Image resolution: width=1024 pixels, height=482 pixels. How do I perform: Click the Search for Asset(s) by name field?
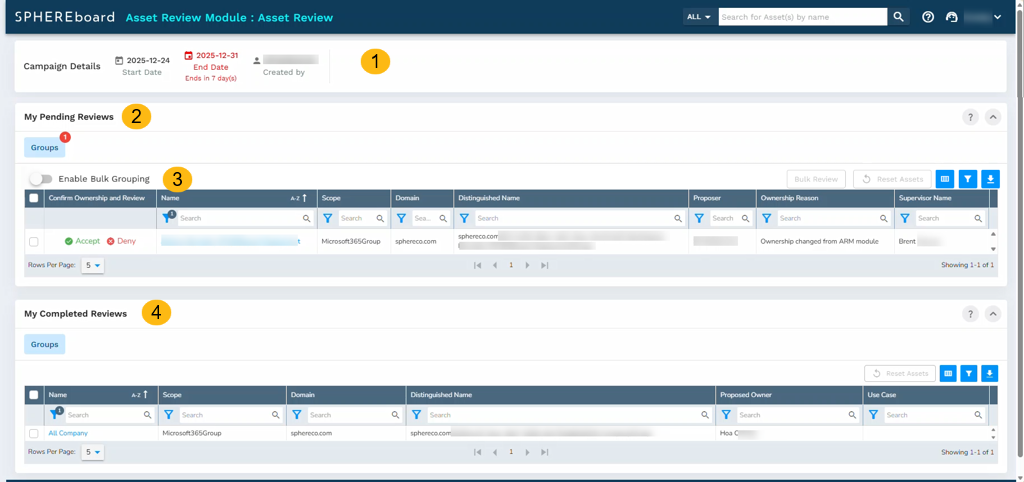(x=803, y=17)
